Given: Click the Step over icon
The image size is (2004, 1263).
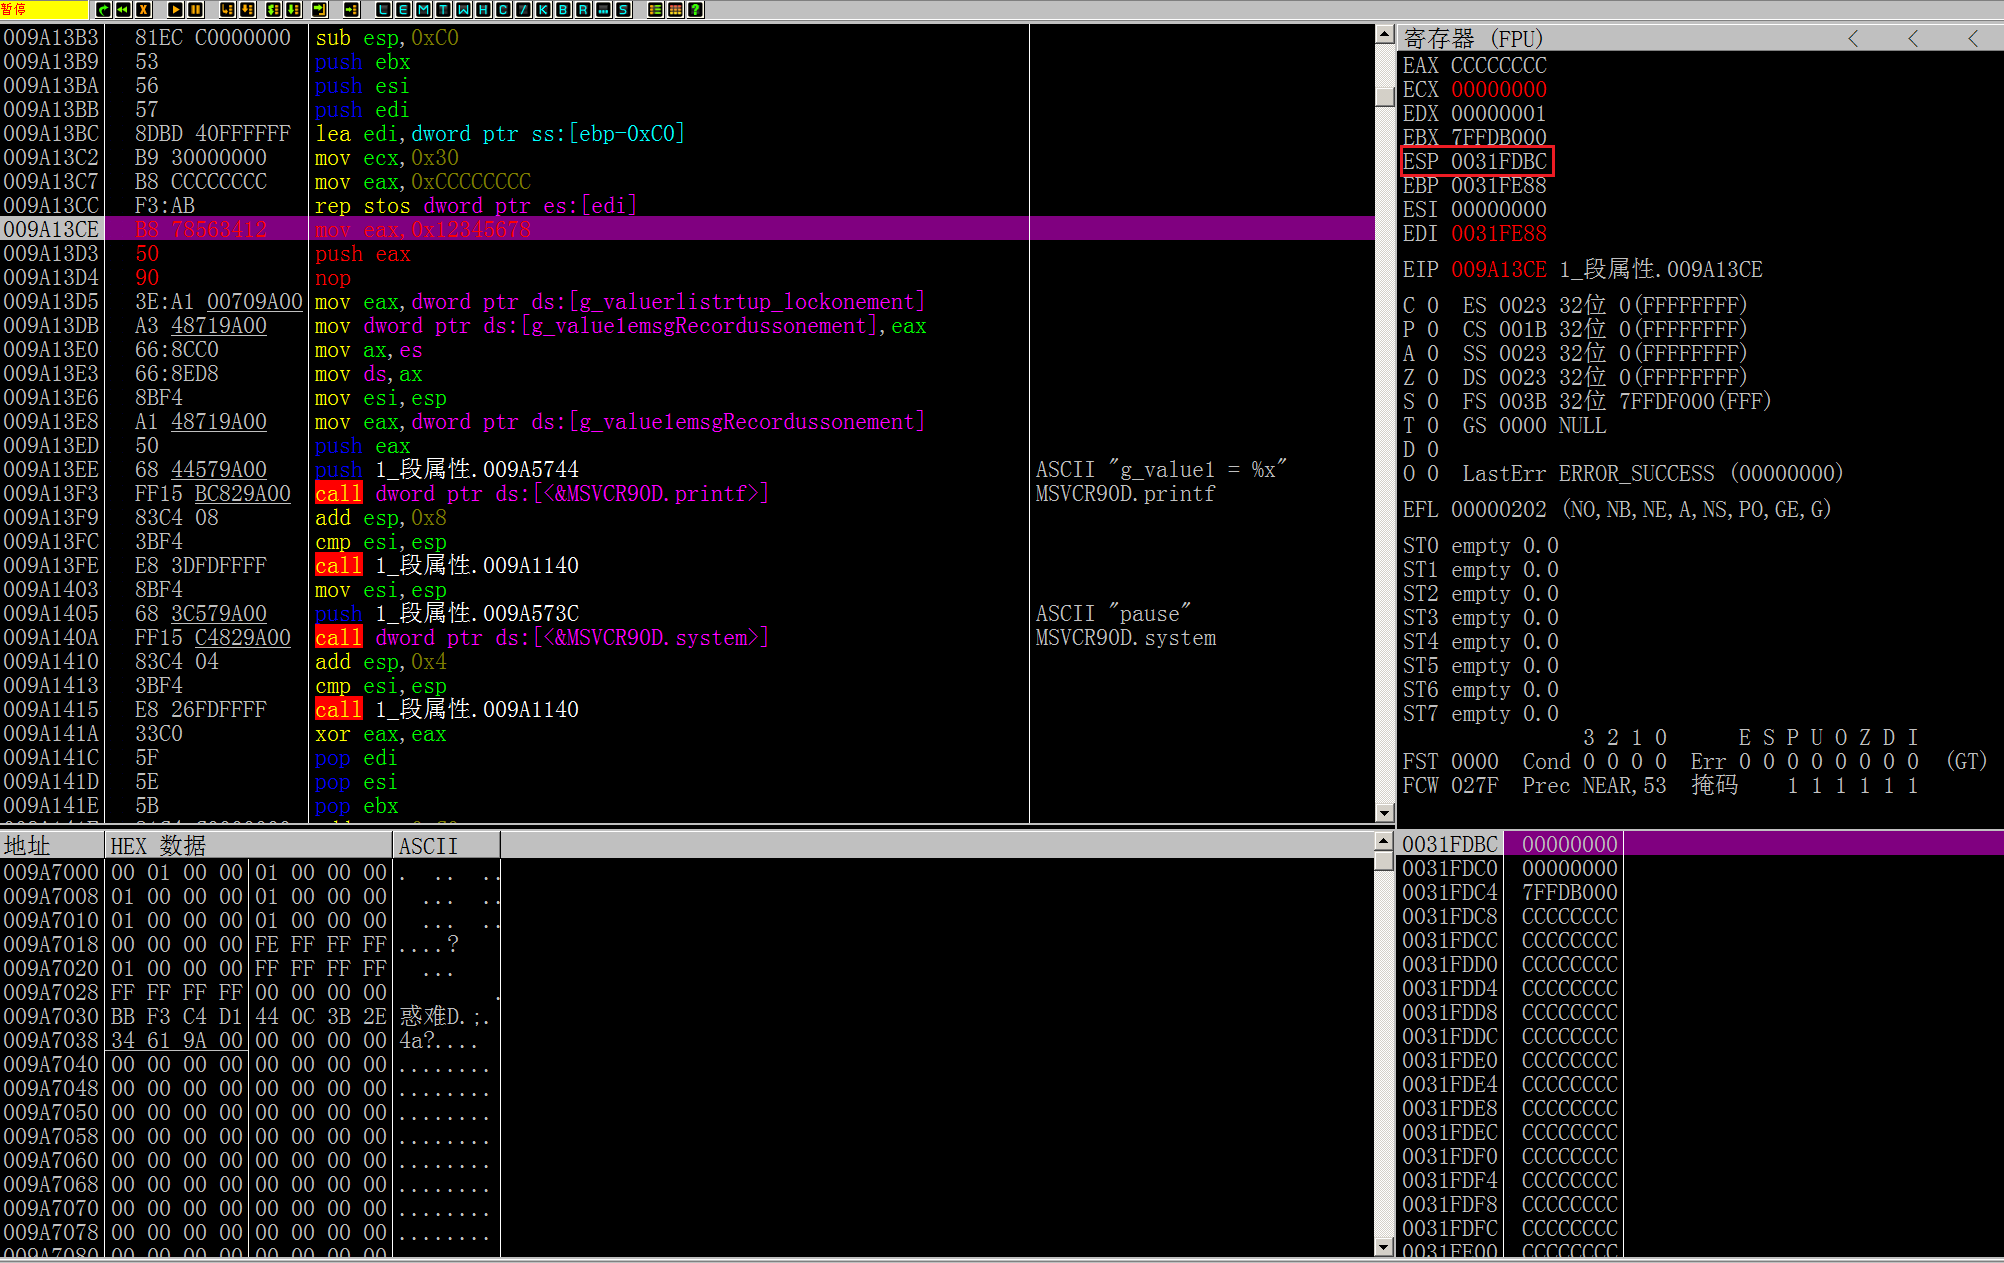Looking at the screenshot, I should (247, 10).
